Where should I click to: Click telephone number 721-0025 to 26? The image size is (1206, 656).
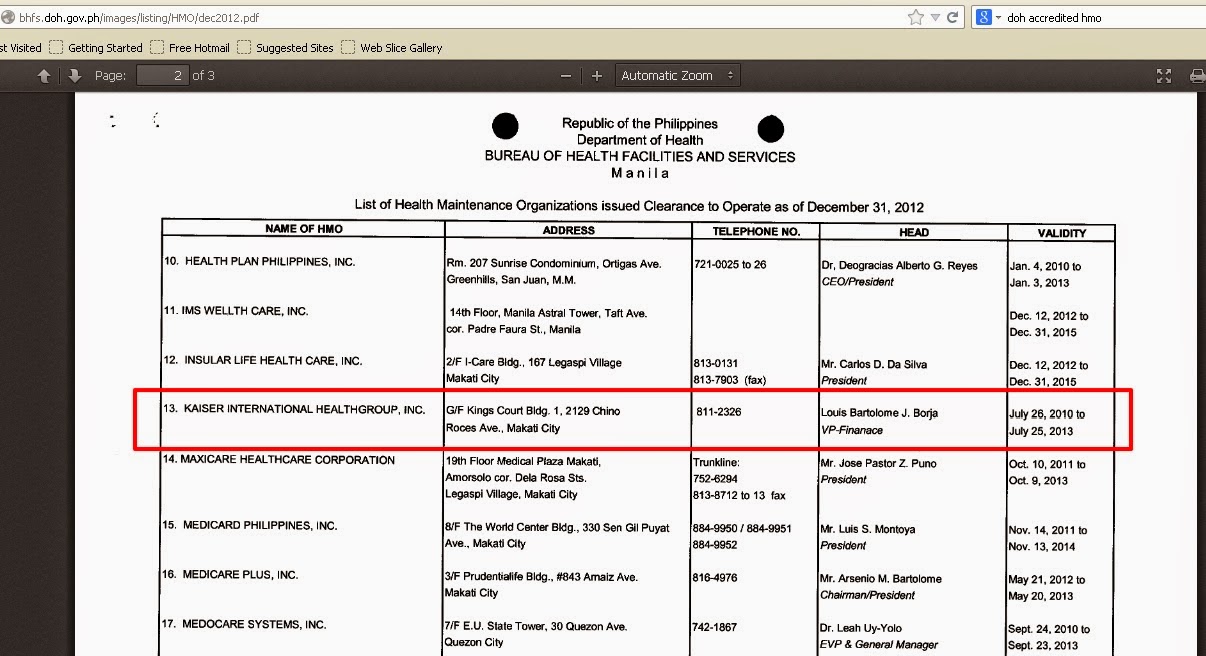[730, 265]
